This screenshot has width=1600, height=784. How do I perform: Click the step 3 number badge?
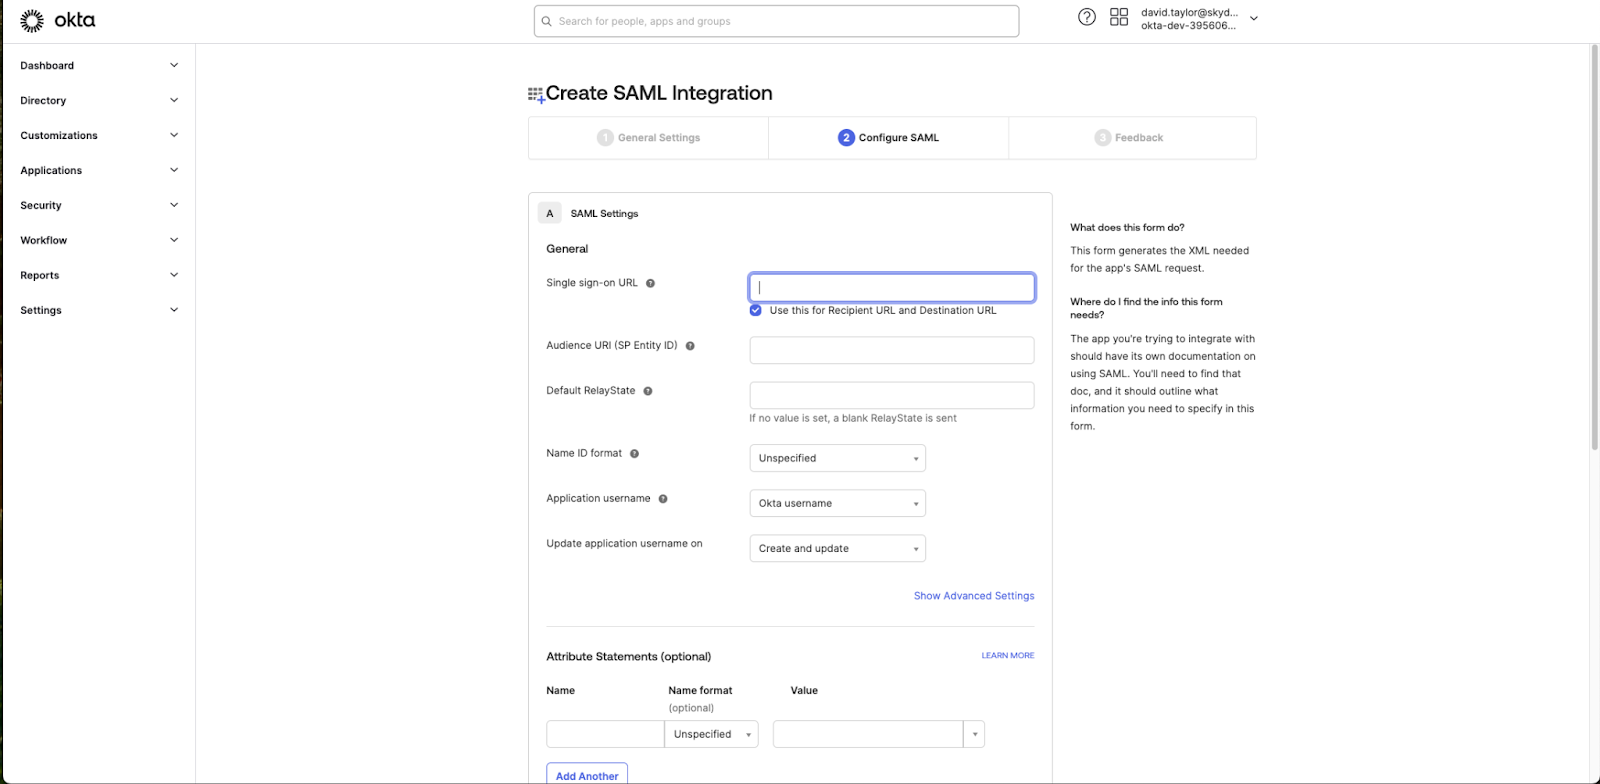coord(1102,138)
